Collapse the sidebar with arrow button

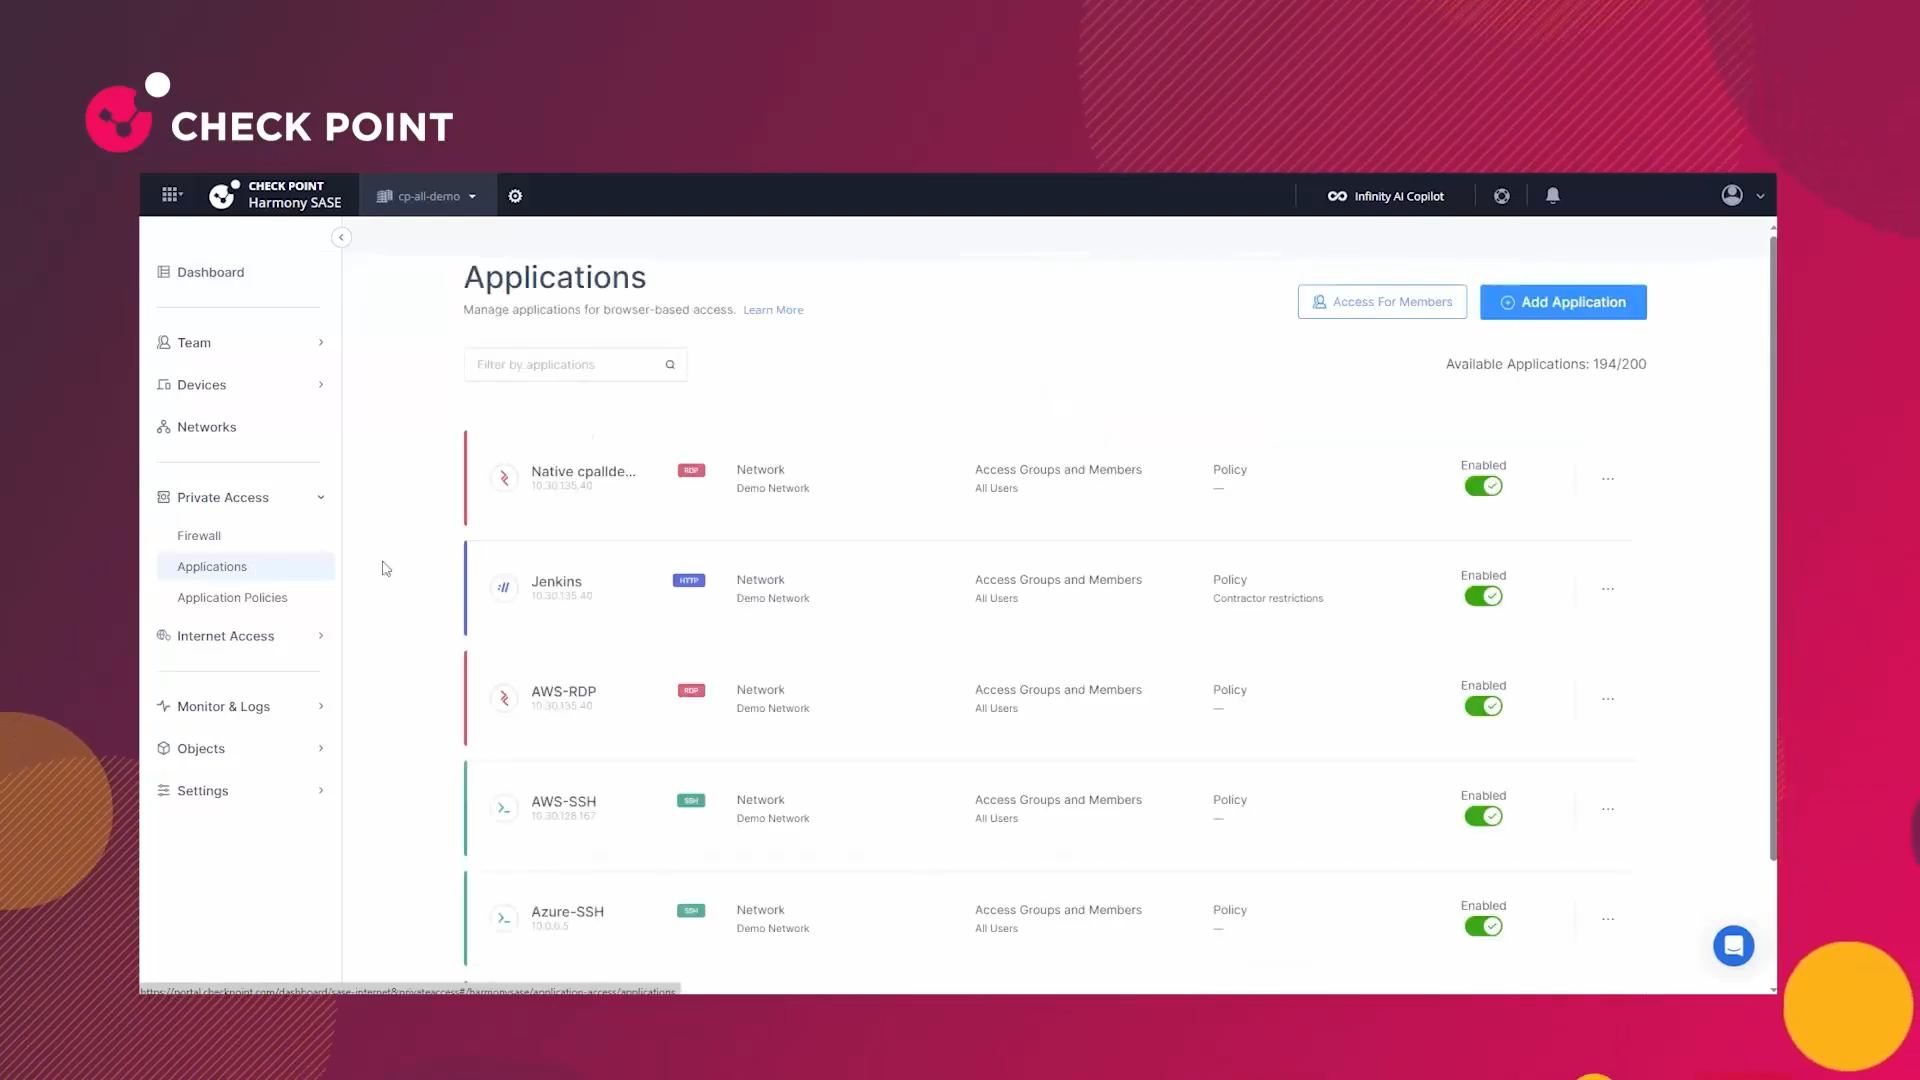(341, 237)
